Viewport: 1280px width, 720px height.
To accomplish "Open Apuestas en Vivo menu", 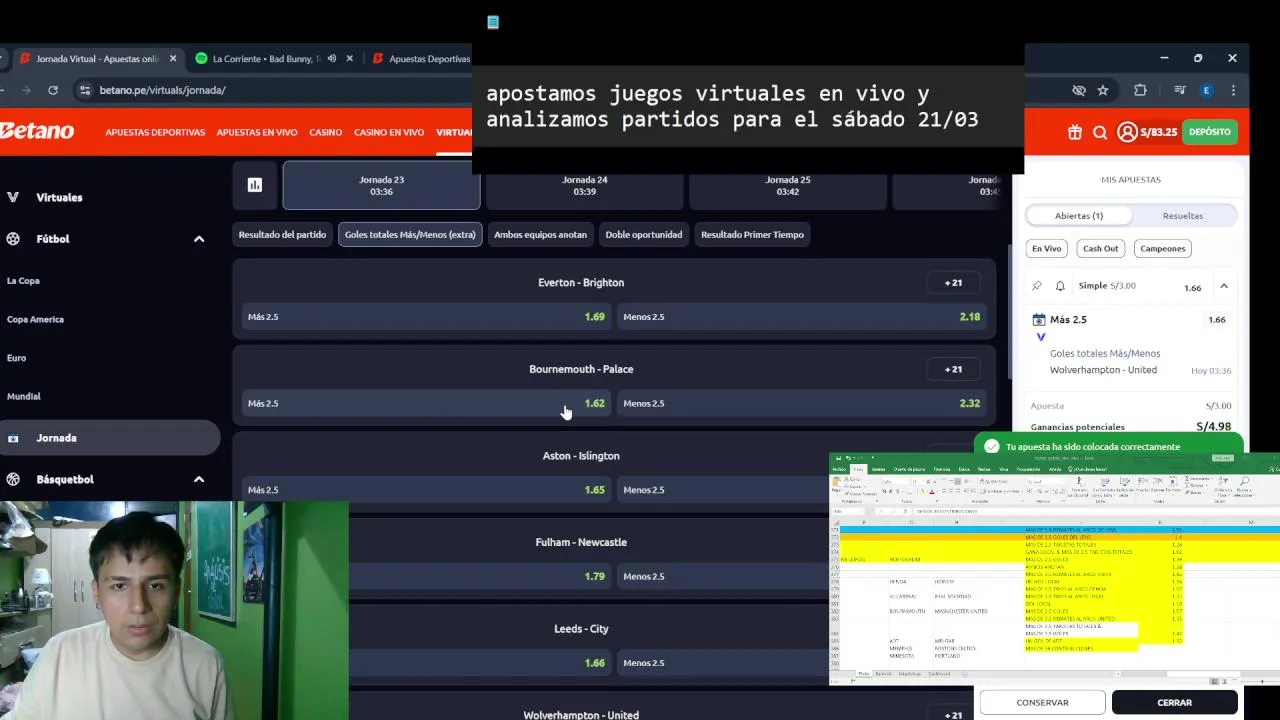I will (257, 132).
